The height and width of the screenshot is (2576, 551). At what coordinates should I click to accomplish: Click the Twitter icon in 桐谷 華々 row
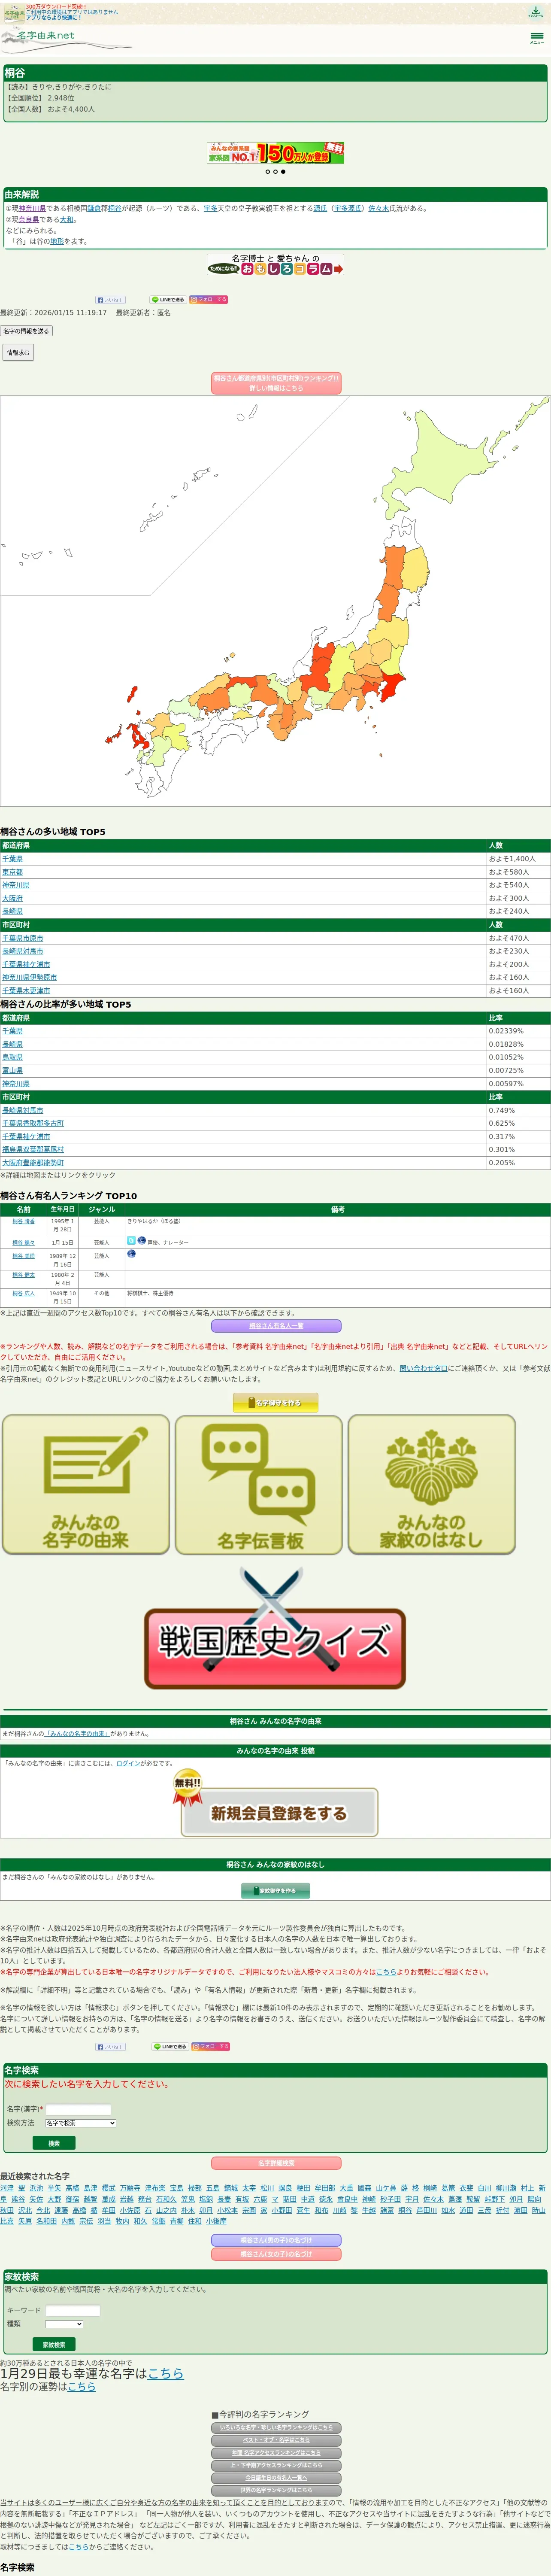pyautogui.click(x=131, y=1240)
